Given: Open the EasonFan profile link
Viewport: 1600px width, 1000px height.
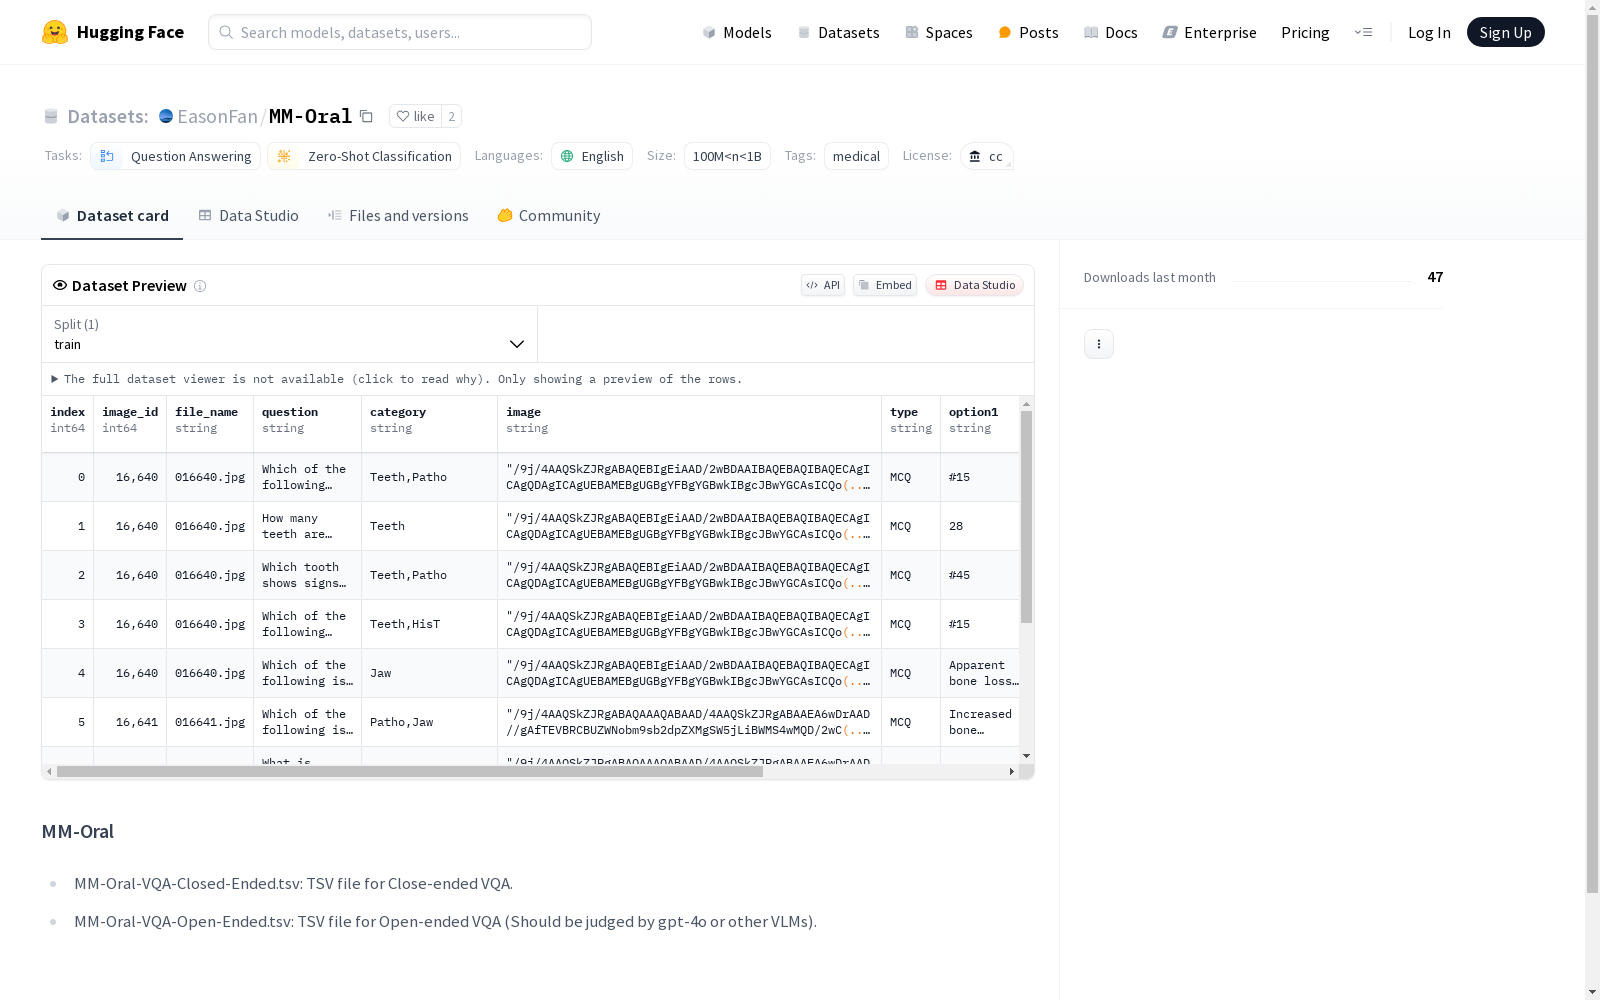Looking at the screenshot, I should pos(217,116).
